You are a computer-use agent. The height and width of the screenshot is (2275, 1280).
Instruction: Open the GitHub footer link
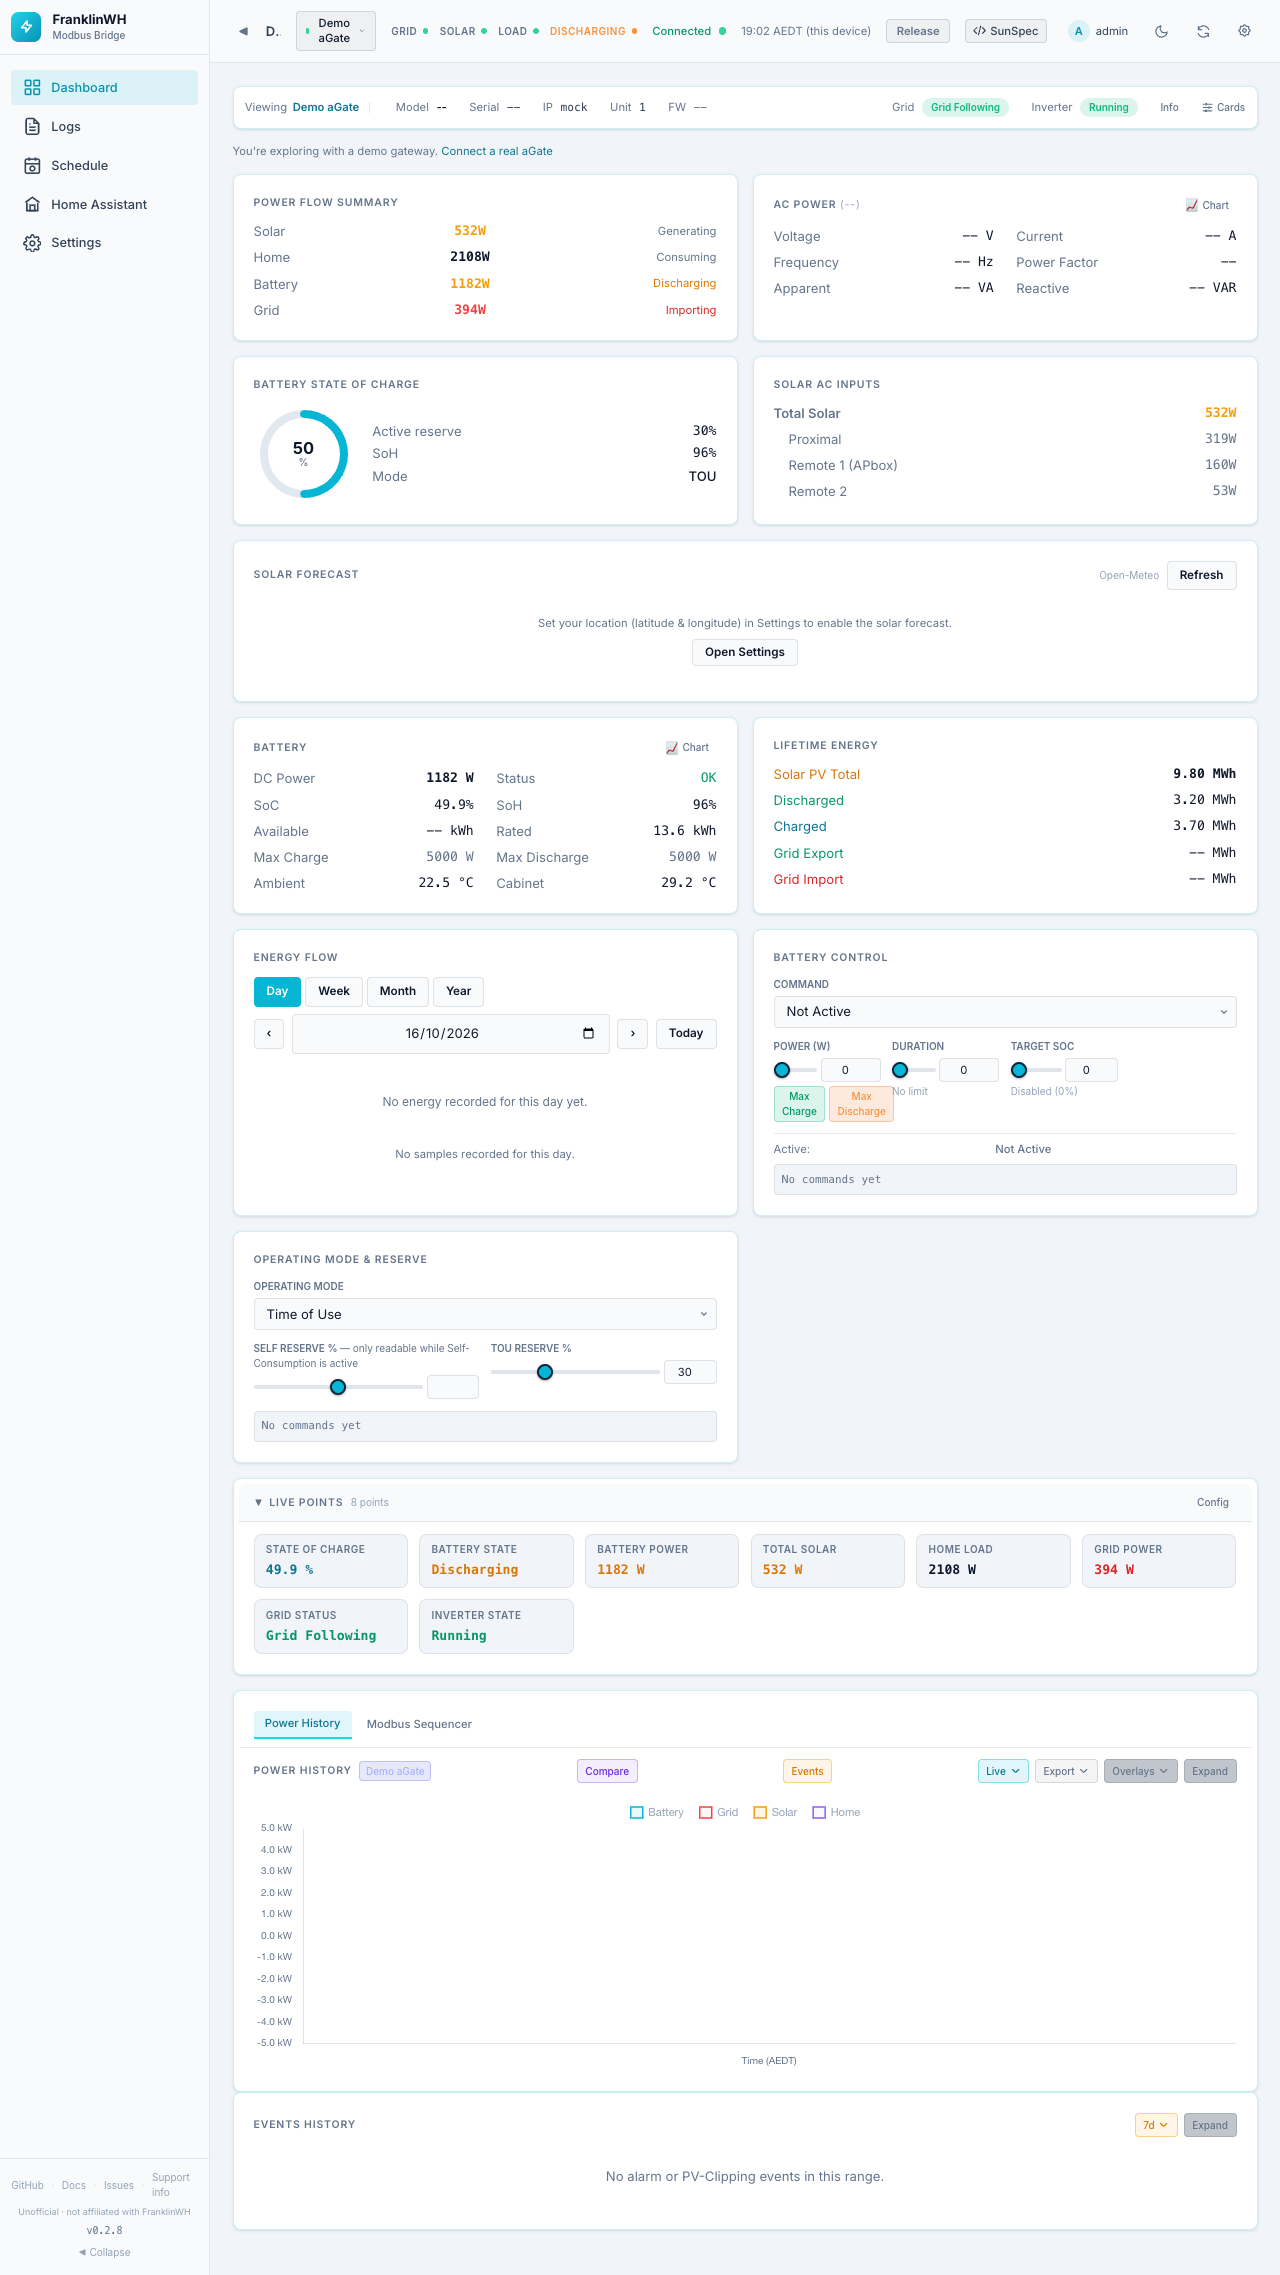coord(28,2185)
